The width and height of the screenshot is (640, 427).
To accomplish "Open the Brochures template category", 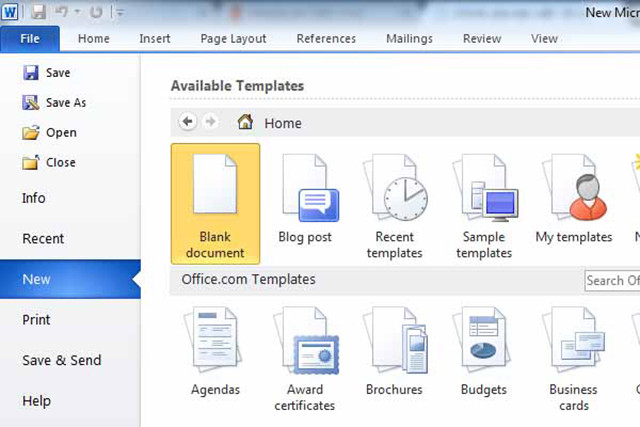I will (x=394, y=353).
